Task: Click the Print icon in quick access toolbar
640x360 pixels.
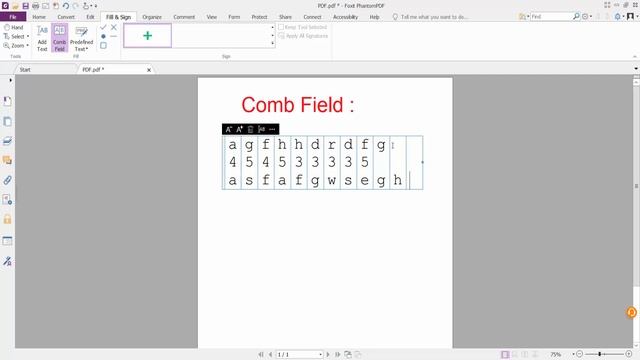Action: 36,6
